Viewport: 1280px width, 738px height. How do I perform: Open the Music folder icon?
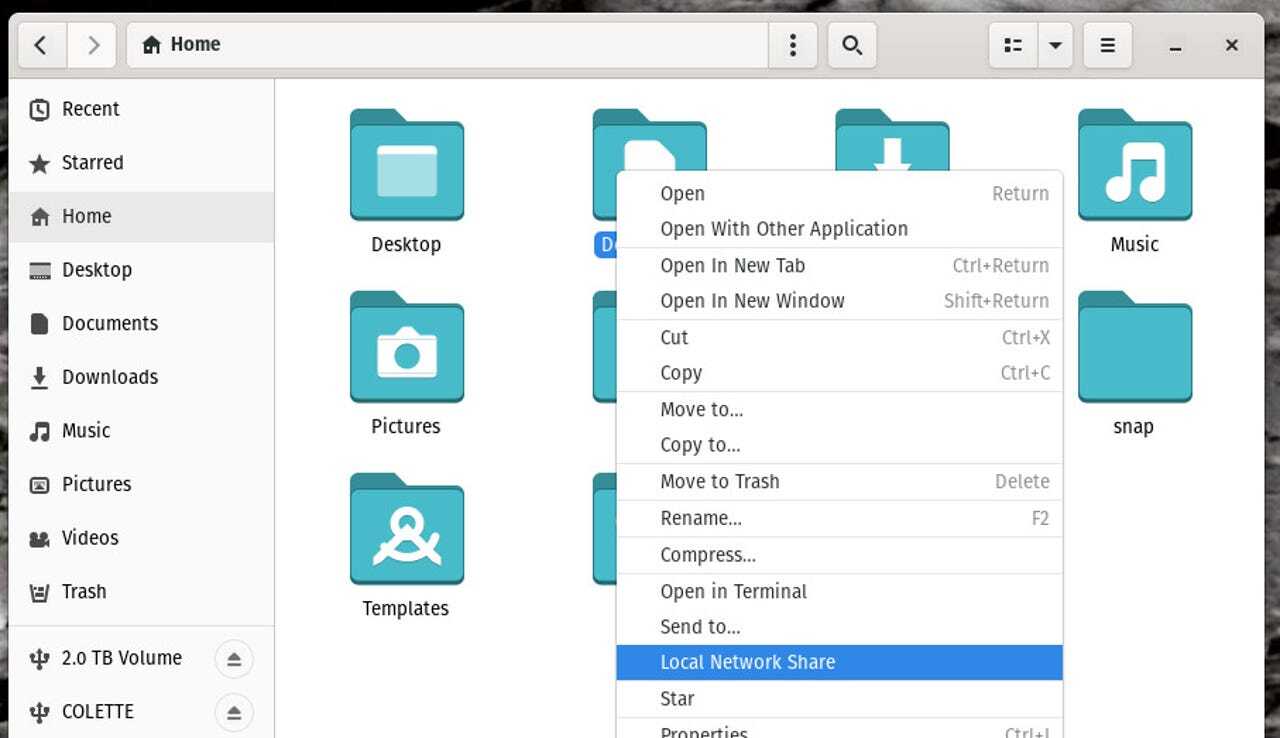point(1134,166)
